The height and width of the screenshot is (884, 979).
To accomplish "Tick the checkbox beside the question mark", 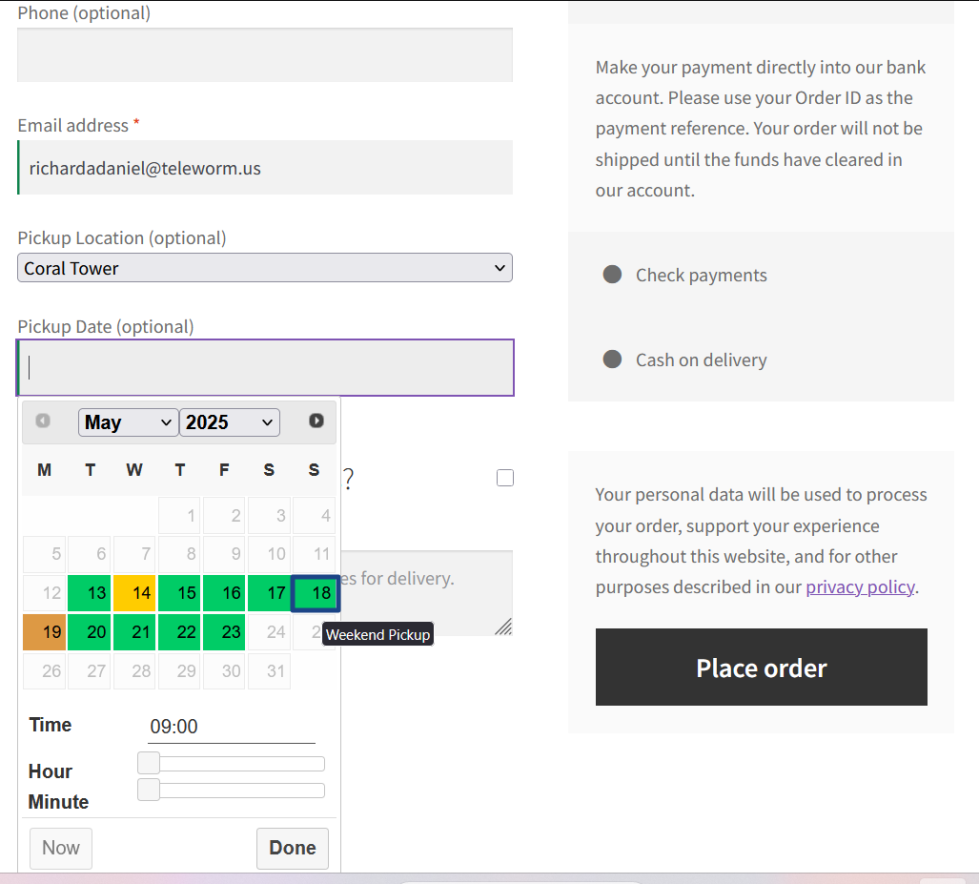I will pyautogui.click(x=505, y=478).
